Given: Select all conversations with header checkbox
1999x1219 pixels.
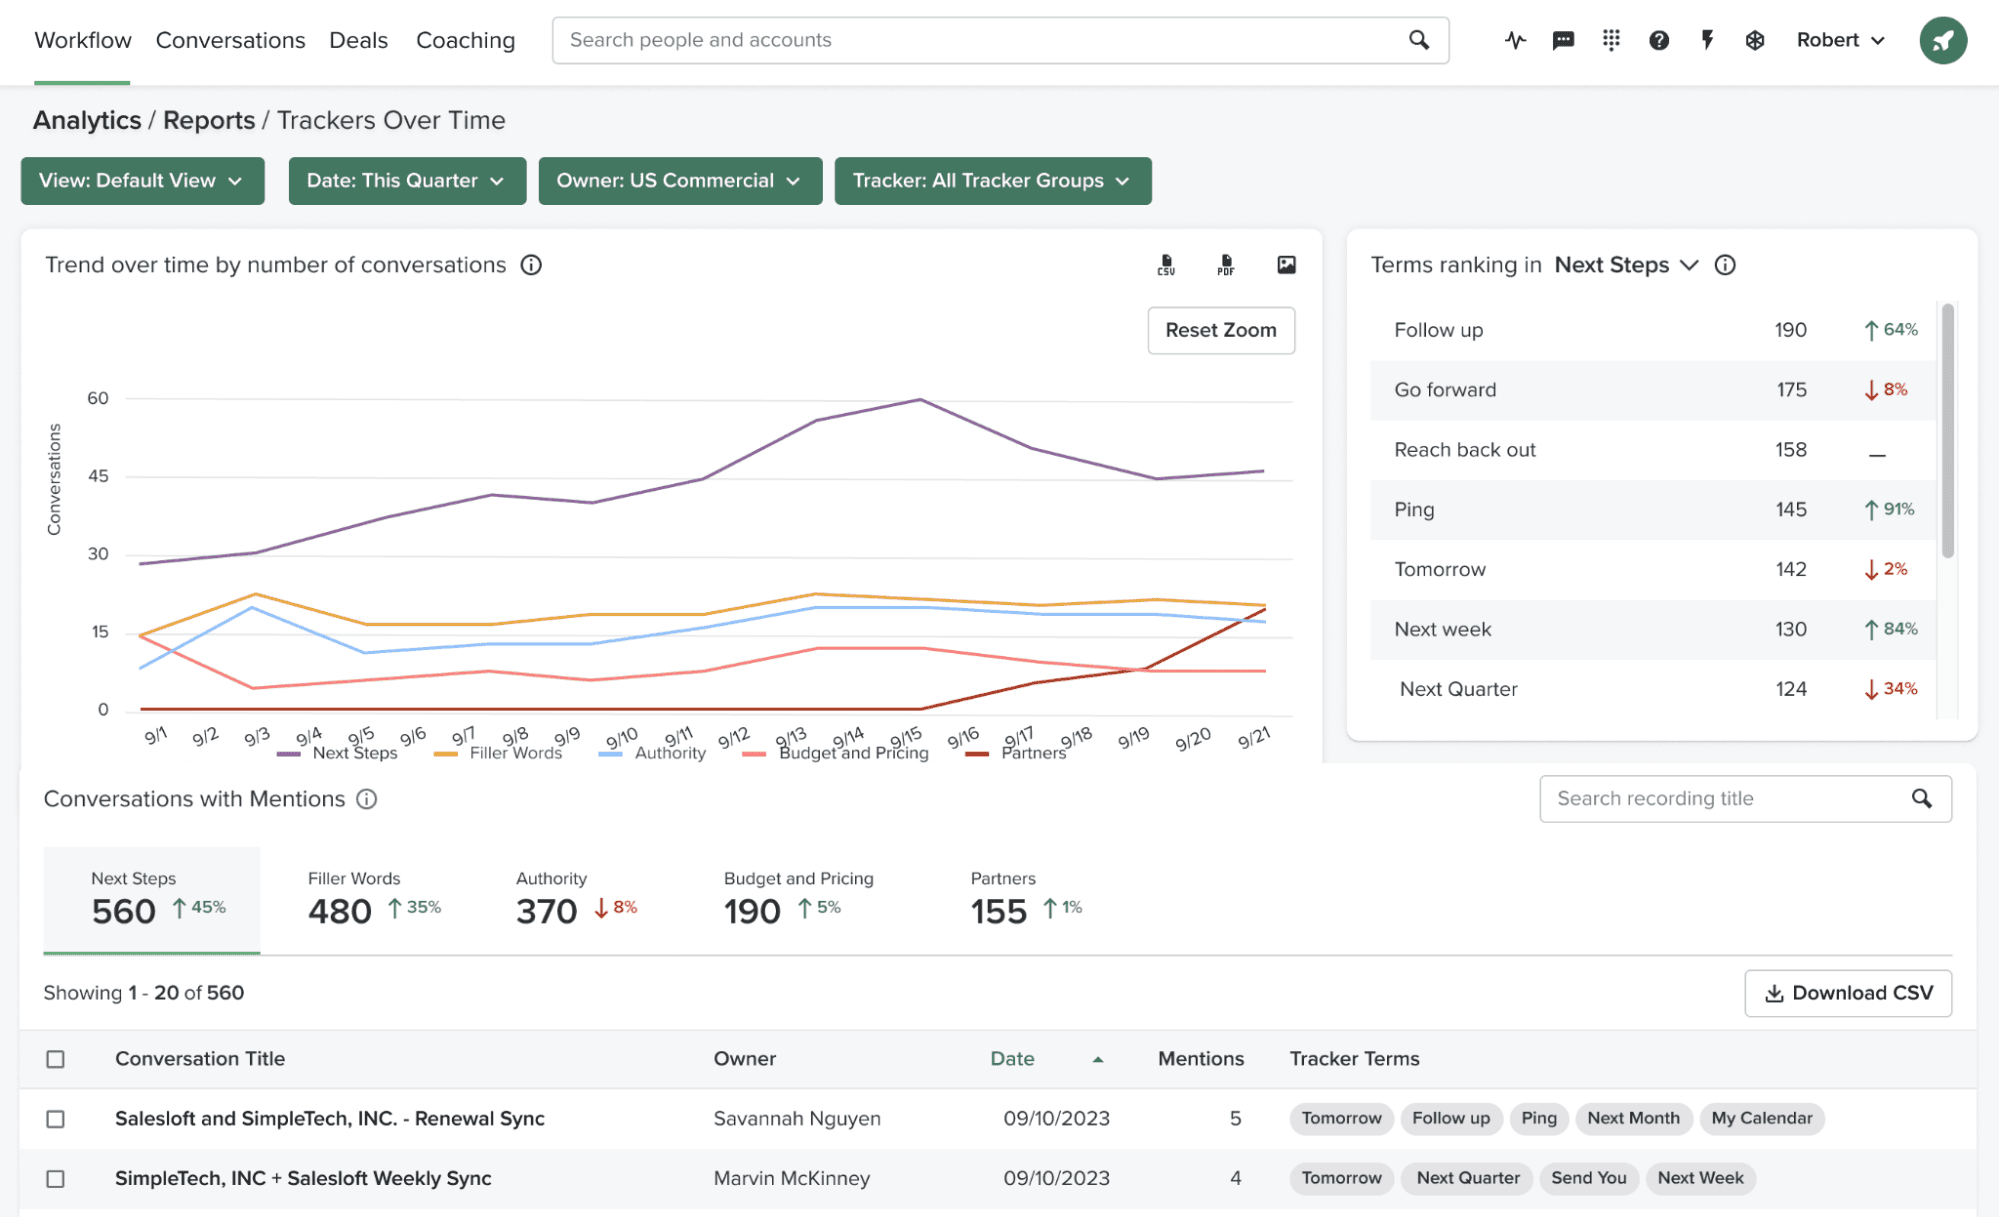Looking at the screenshot, I should tap(56, 1059).
